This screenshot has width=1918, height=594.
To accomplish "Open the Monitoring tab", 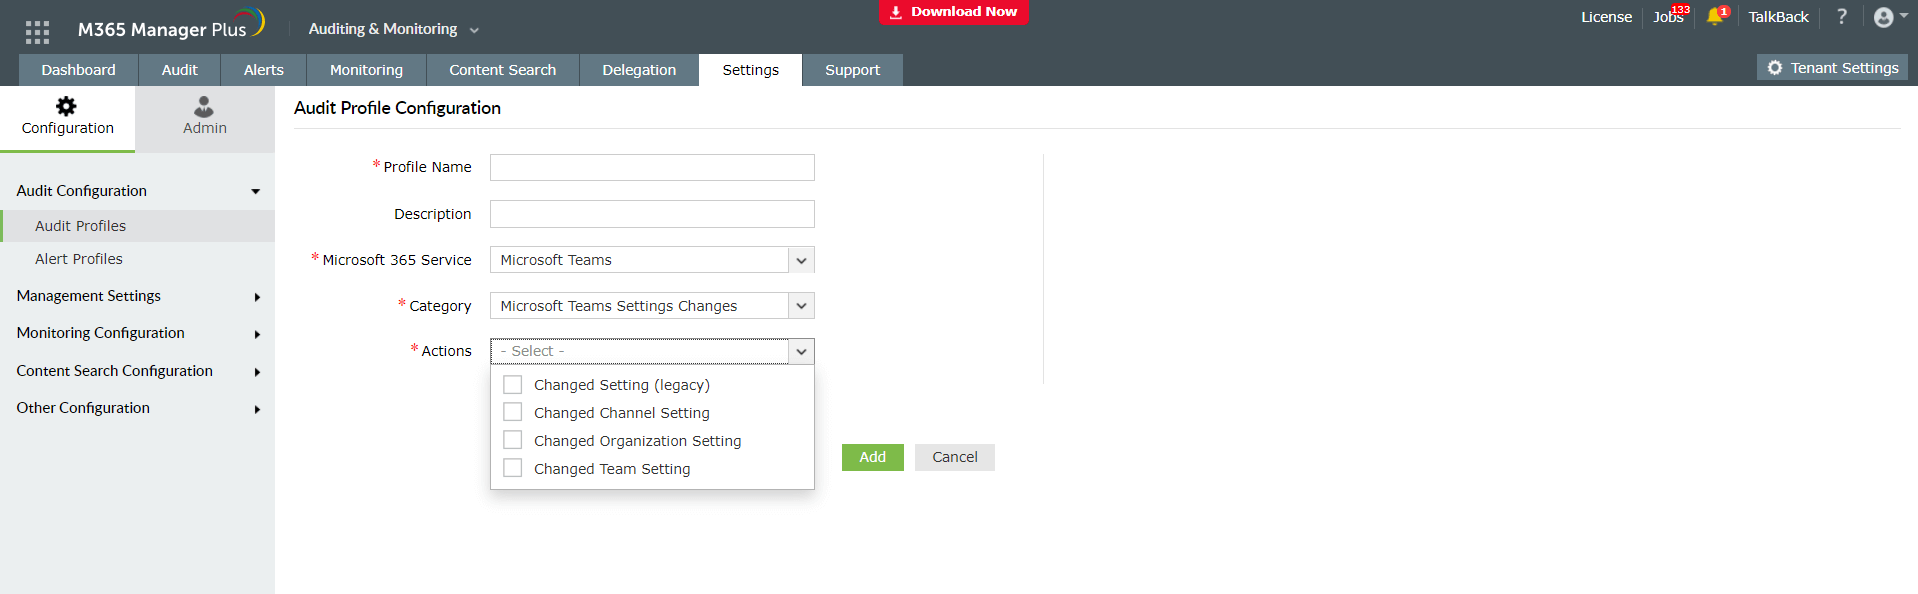I will (366, 70).
